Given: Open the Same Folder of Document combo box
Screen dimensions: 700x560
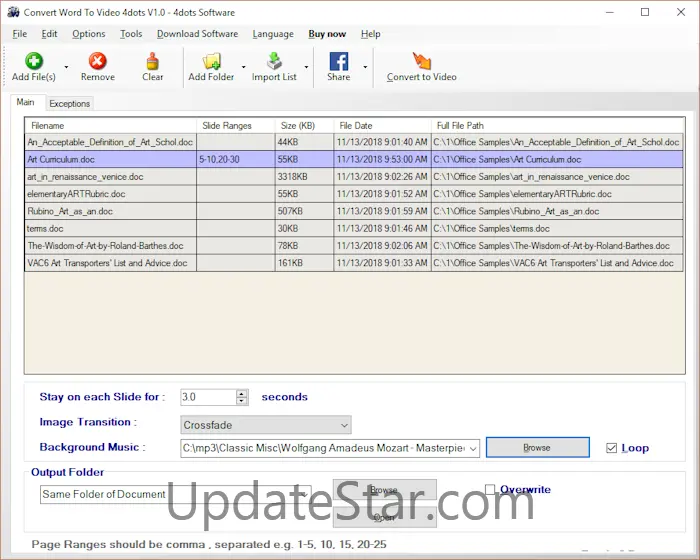Looking at the screenshot, I should point(175,494).
